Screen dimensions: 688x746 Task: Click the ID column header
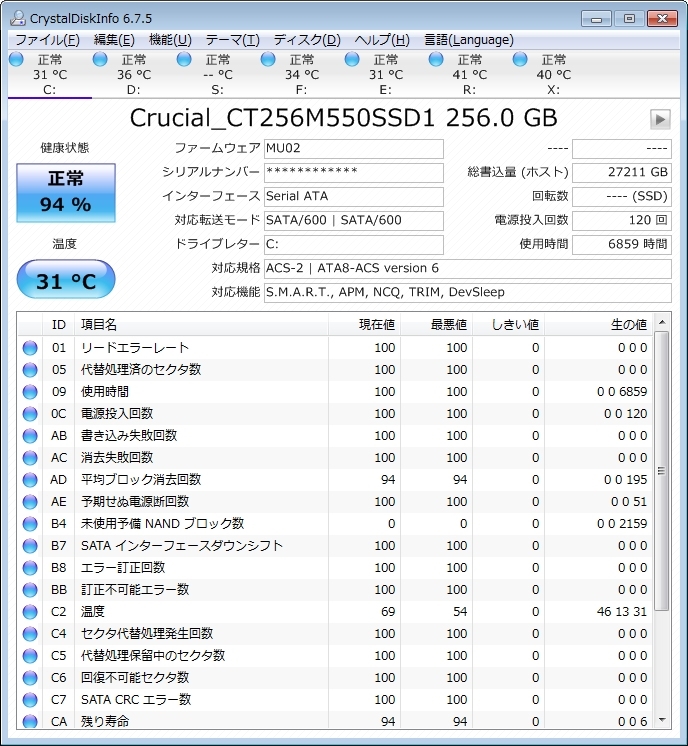click(x=59, y=324)
